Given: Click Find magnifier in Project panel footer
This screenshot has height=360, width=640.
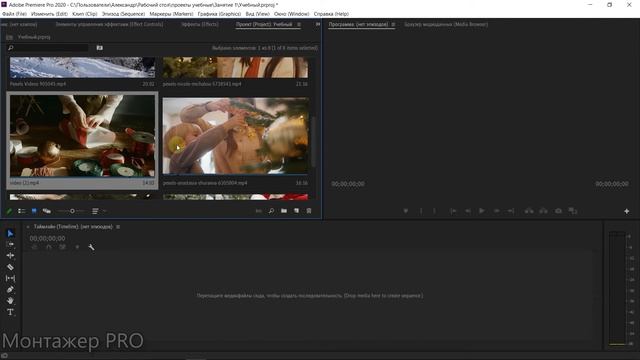Looking at the screenshot, I should tap(271, 211).
